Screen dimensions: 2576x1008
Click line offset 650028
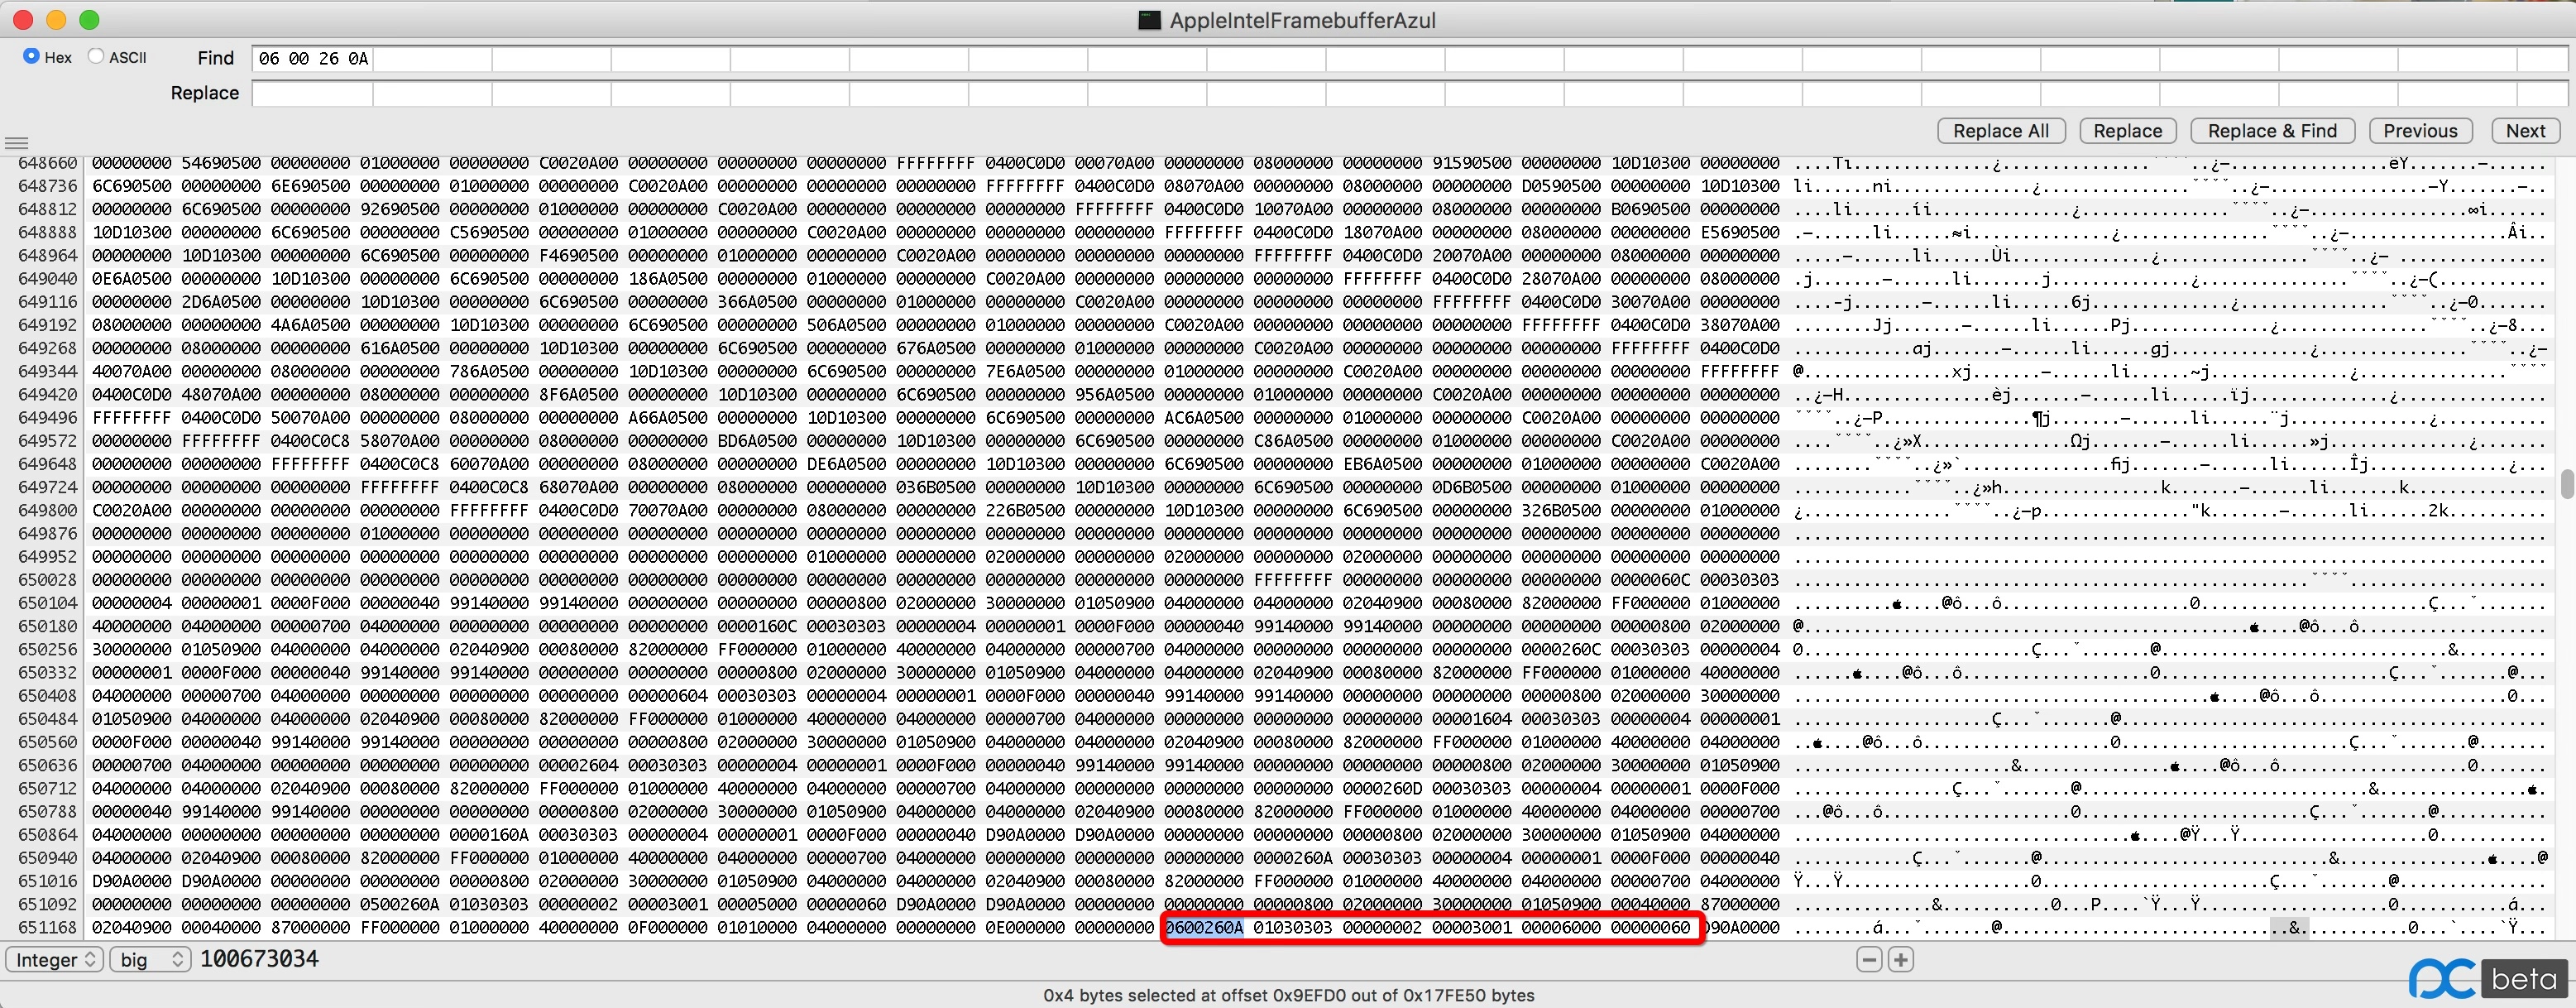tap(47, 580)
